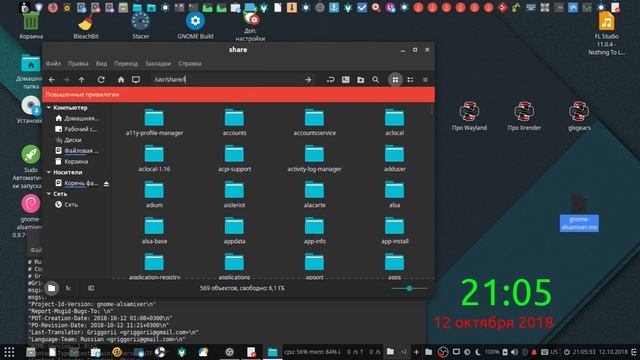The image size is (640, 360).
Task: Select the aclocal-1.16 folder
Action: pos(154,158)
